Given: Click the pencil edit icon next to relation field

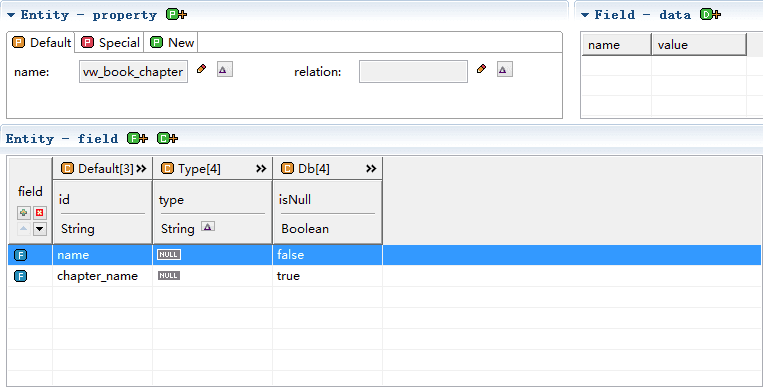Looking at the screenshot, I should pyautogui.click(x=481, y=69).
